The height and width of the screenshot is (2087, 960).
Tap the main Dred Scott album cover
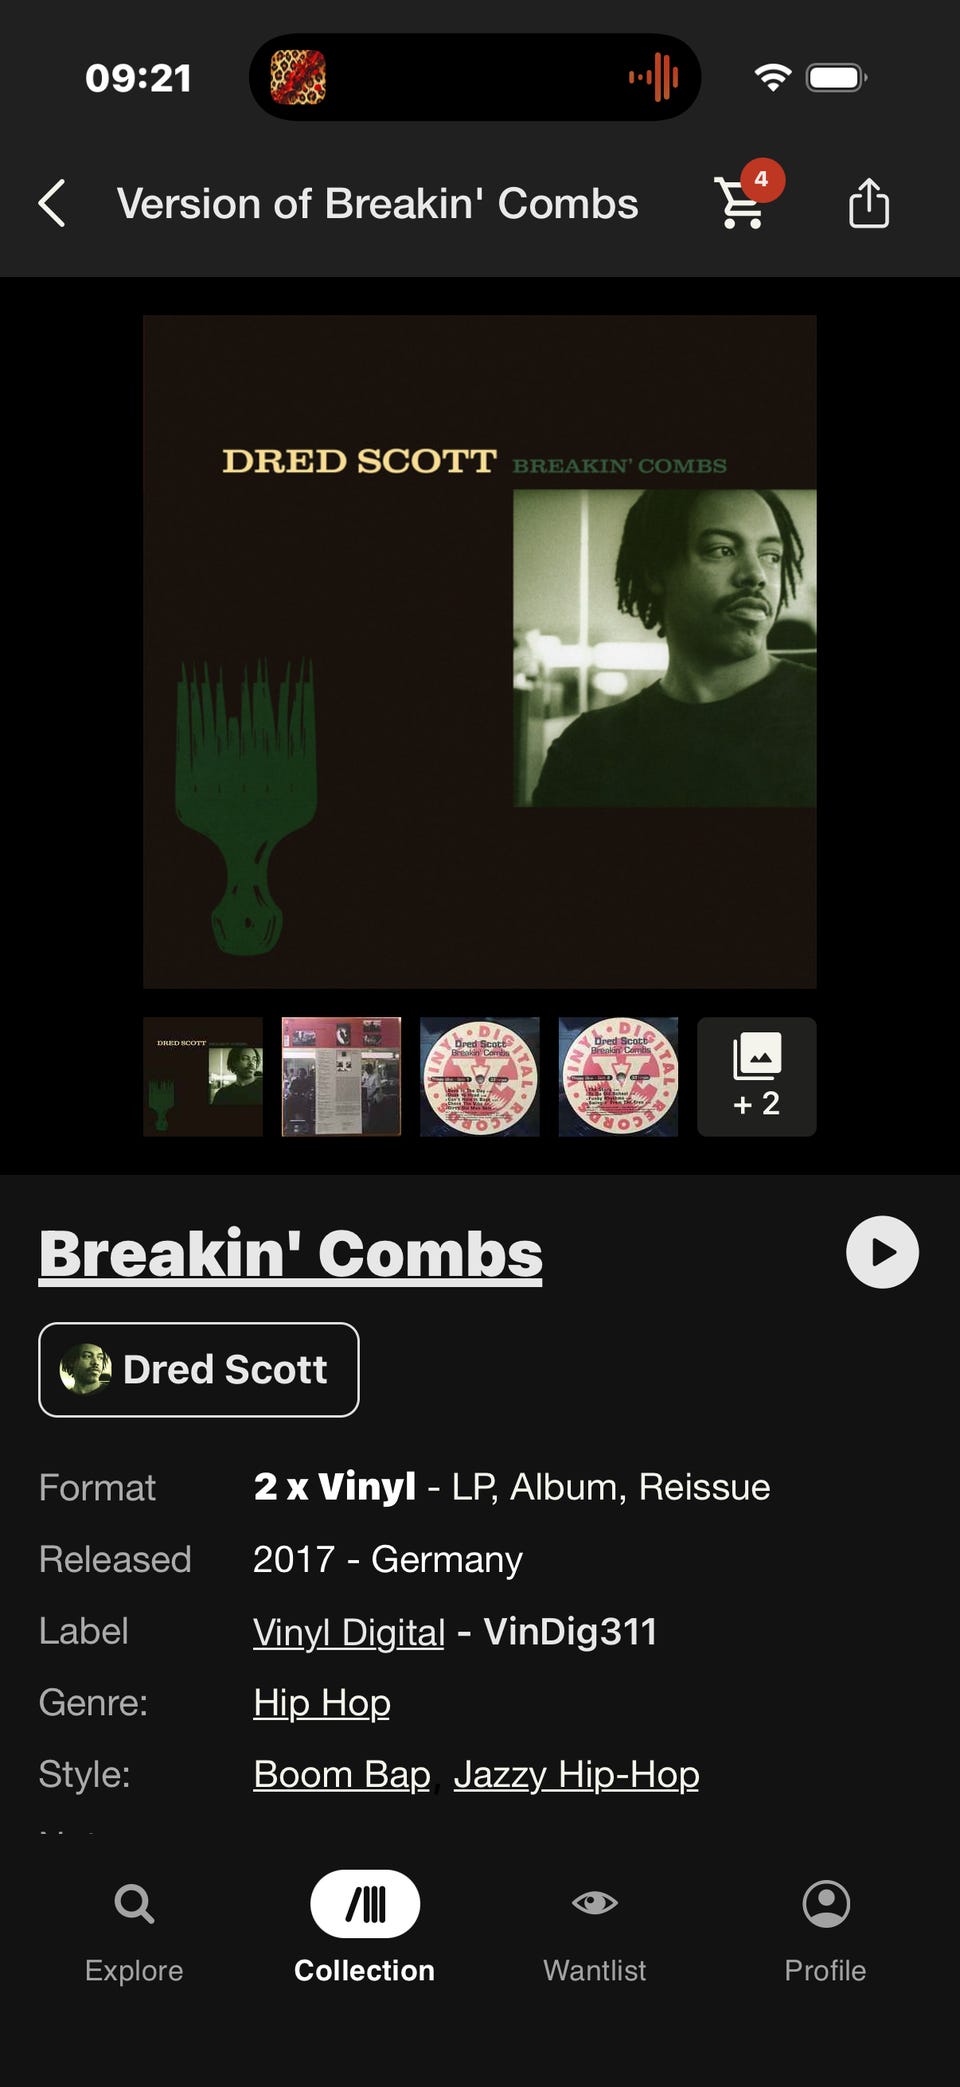480,652
